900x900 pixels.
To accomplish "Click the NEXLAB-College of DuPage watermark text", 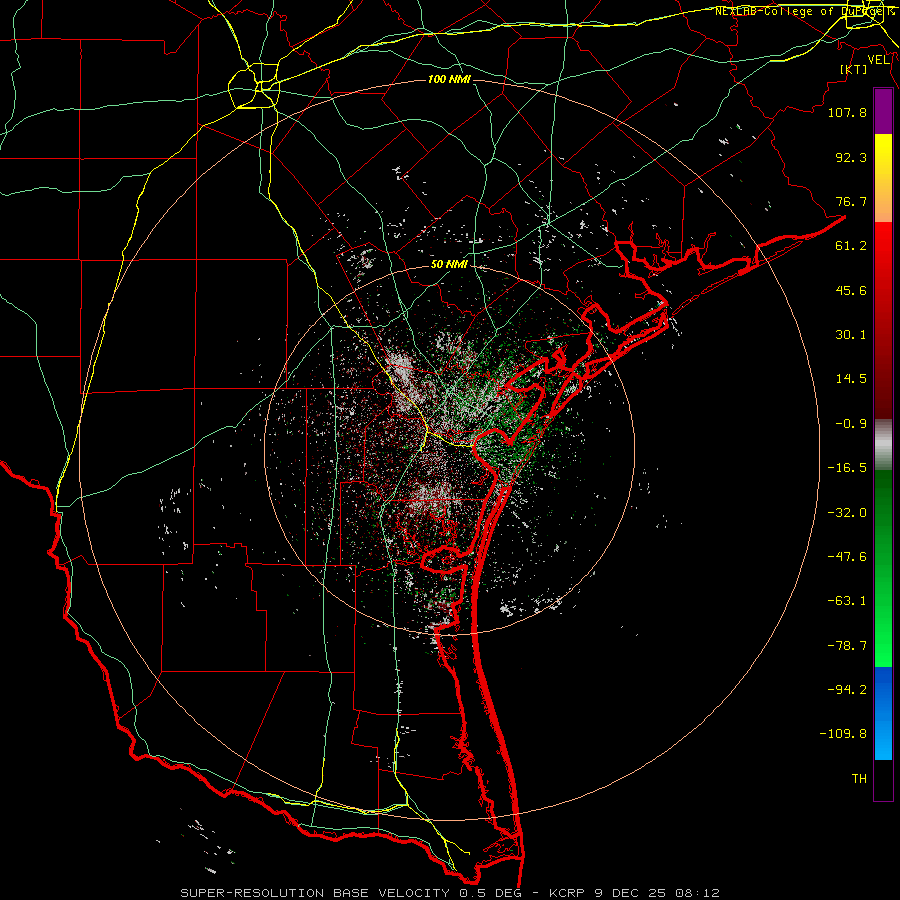I will pos(806,11).
